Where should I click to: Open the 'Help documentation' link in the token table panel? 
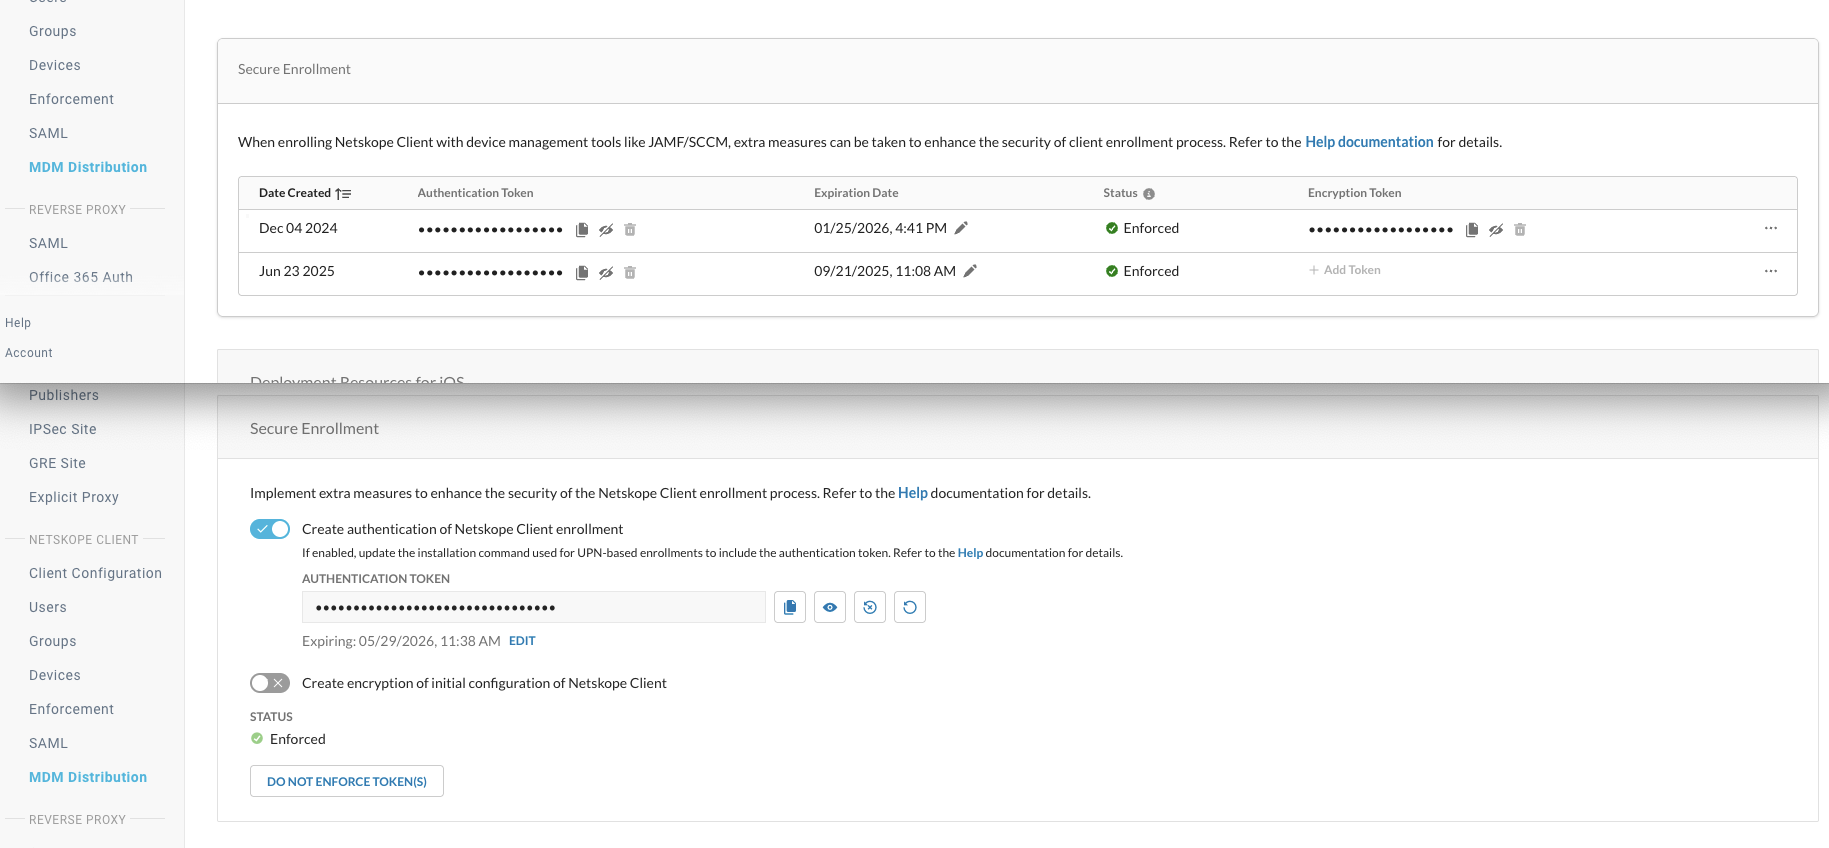(1369, 142)
